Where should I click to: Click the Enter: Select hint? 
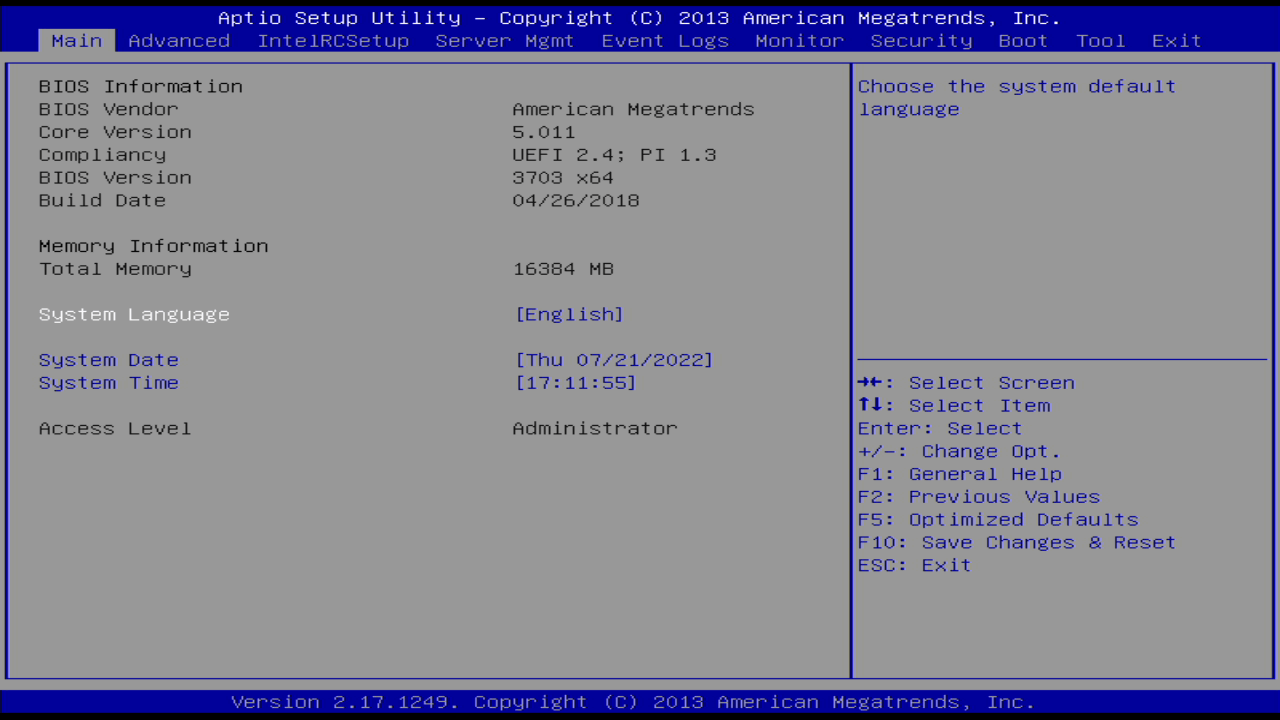(x=940, y=429)
